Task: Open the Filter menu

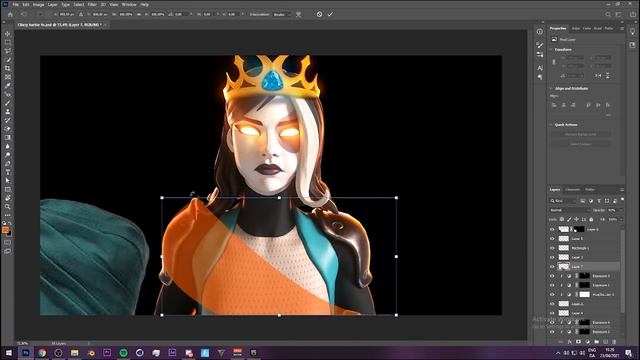Action: pos(92,4)
